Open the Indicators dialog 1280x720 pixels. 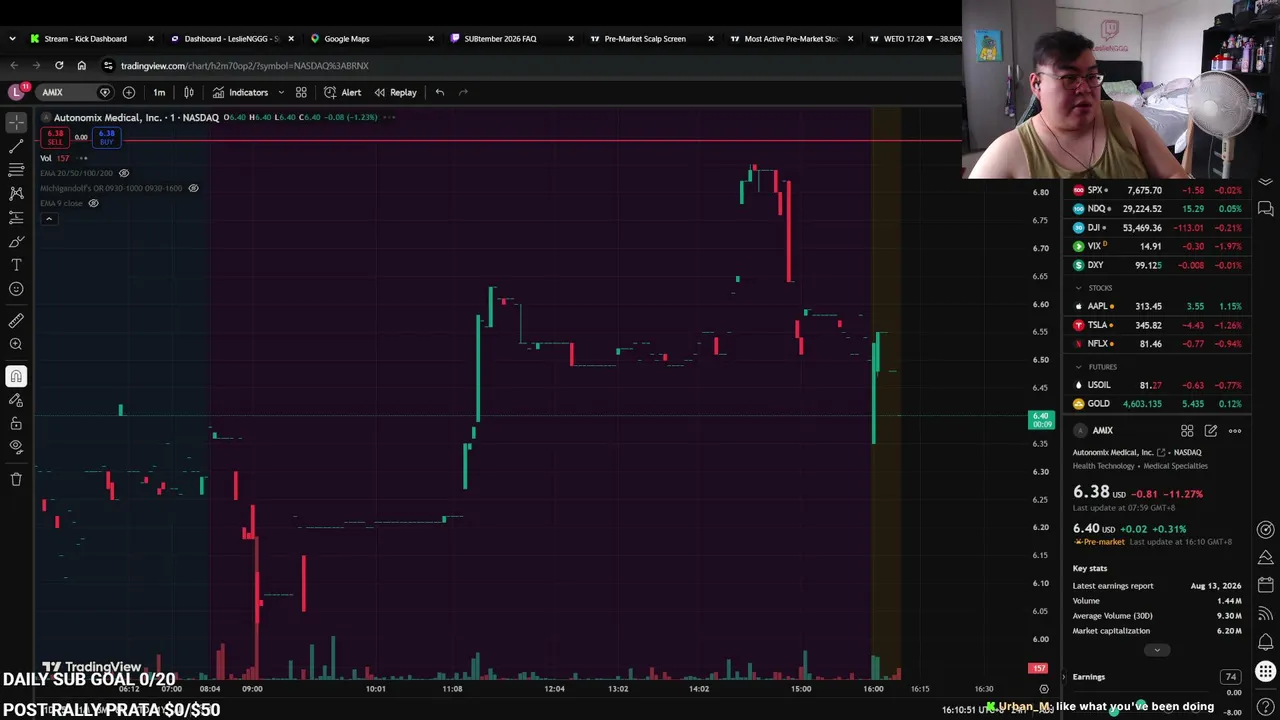pos(240,92)
